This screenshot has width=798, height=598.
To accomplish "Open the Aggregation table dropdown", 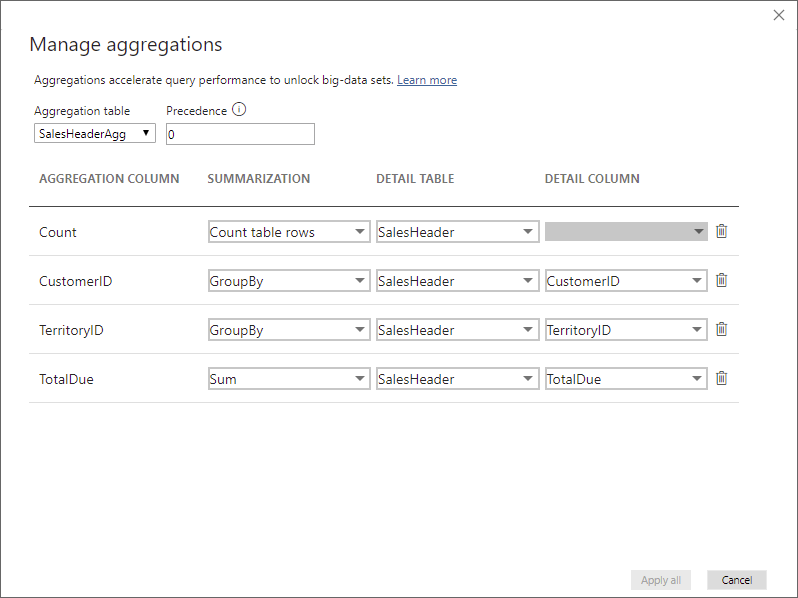I will (x=95, y=133).
